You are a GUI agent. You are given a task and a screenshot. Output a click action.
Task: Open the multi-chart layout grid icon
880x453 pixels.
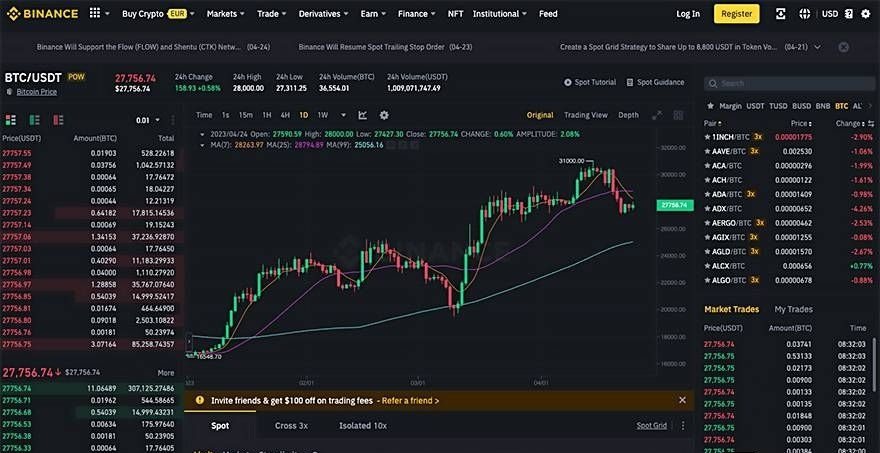click(x=678, y=115)
